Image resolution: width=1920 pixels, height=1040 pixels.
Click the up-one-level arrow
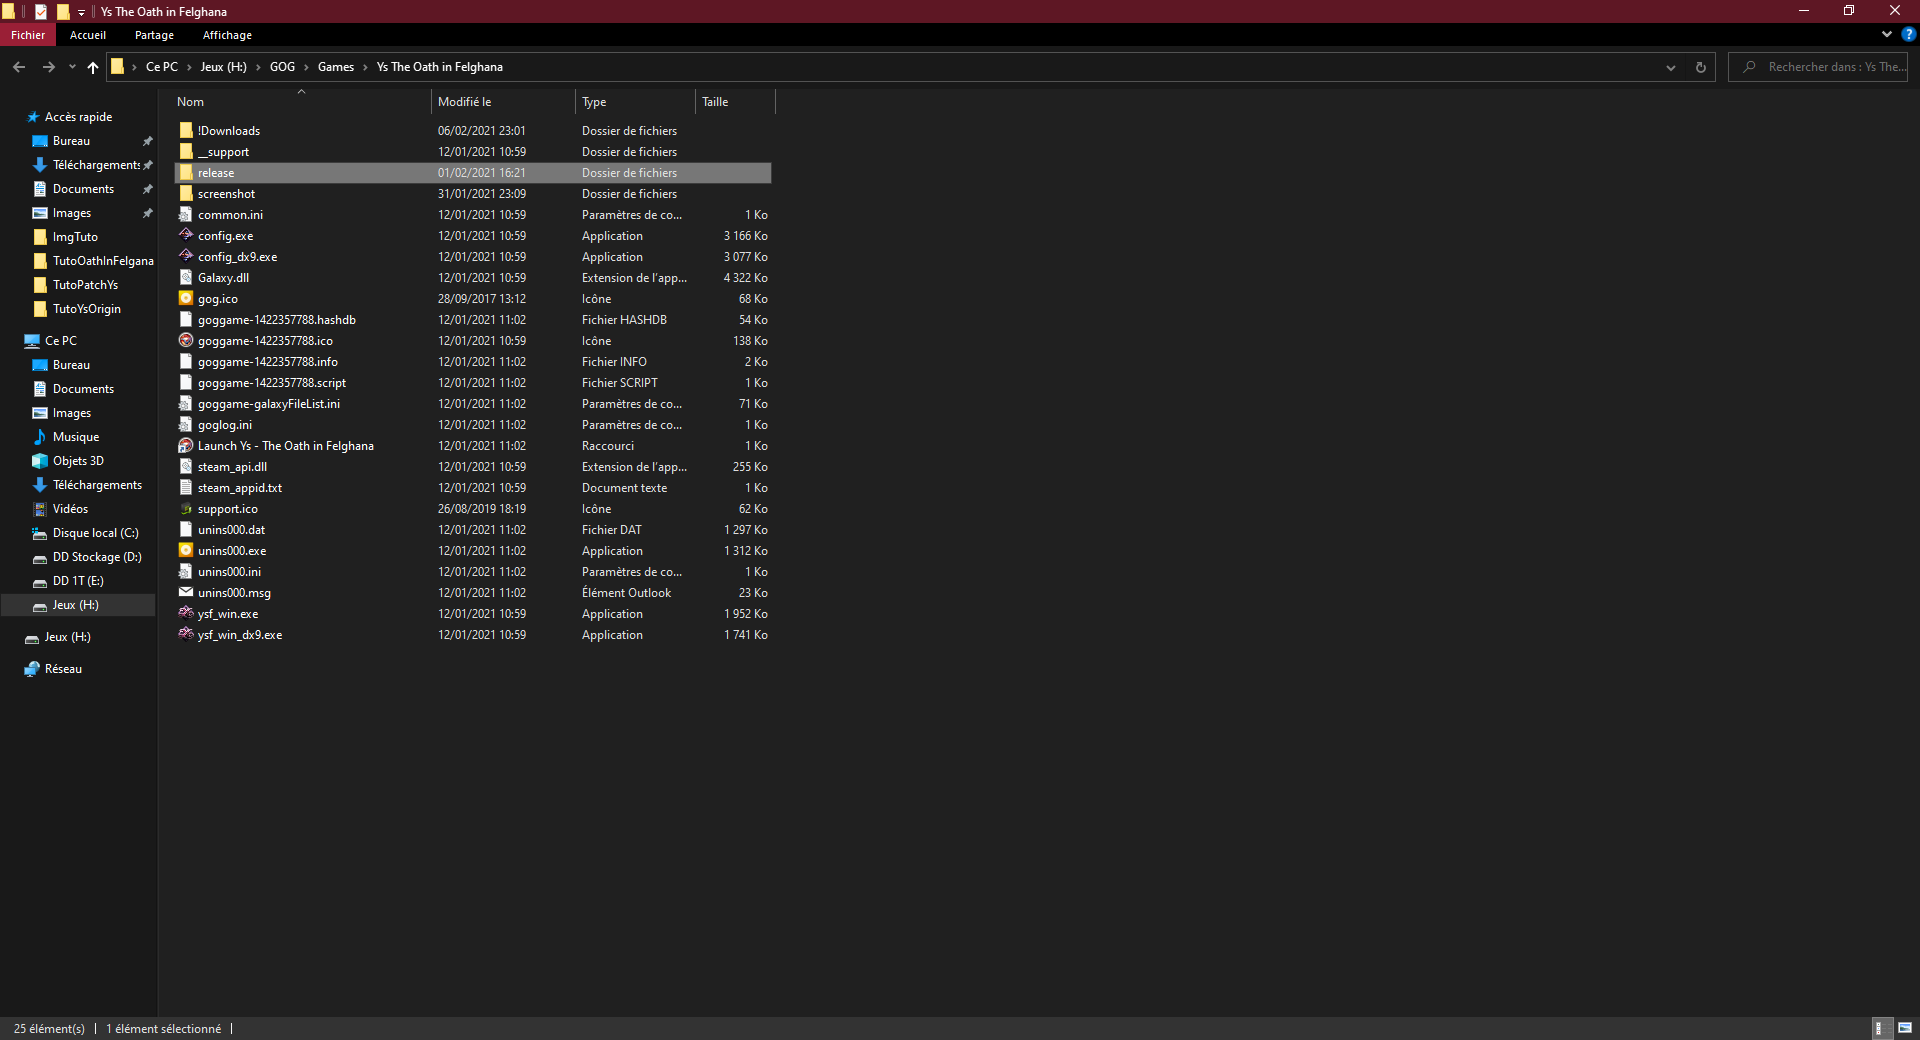[x=93, y=67]
